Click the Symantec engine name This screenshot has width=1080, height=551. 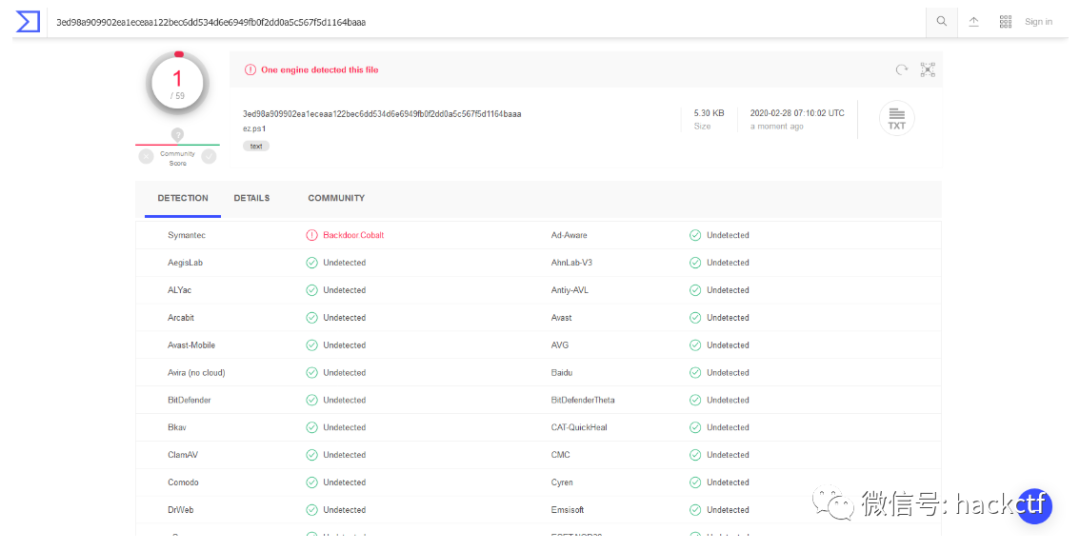tap(186, 235)
